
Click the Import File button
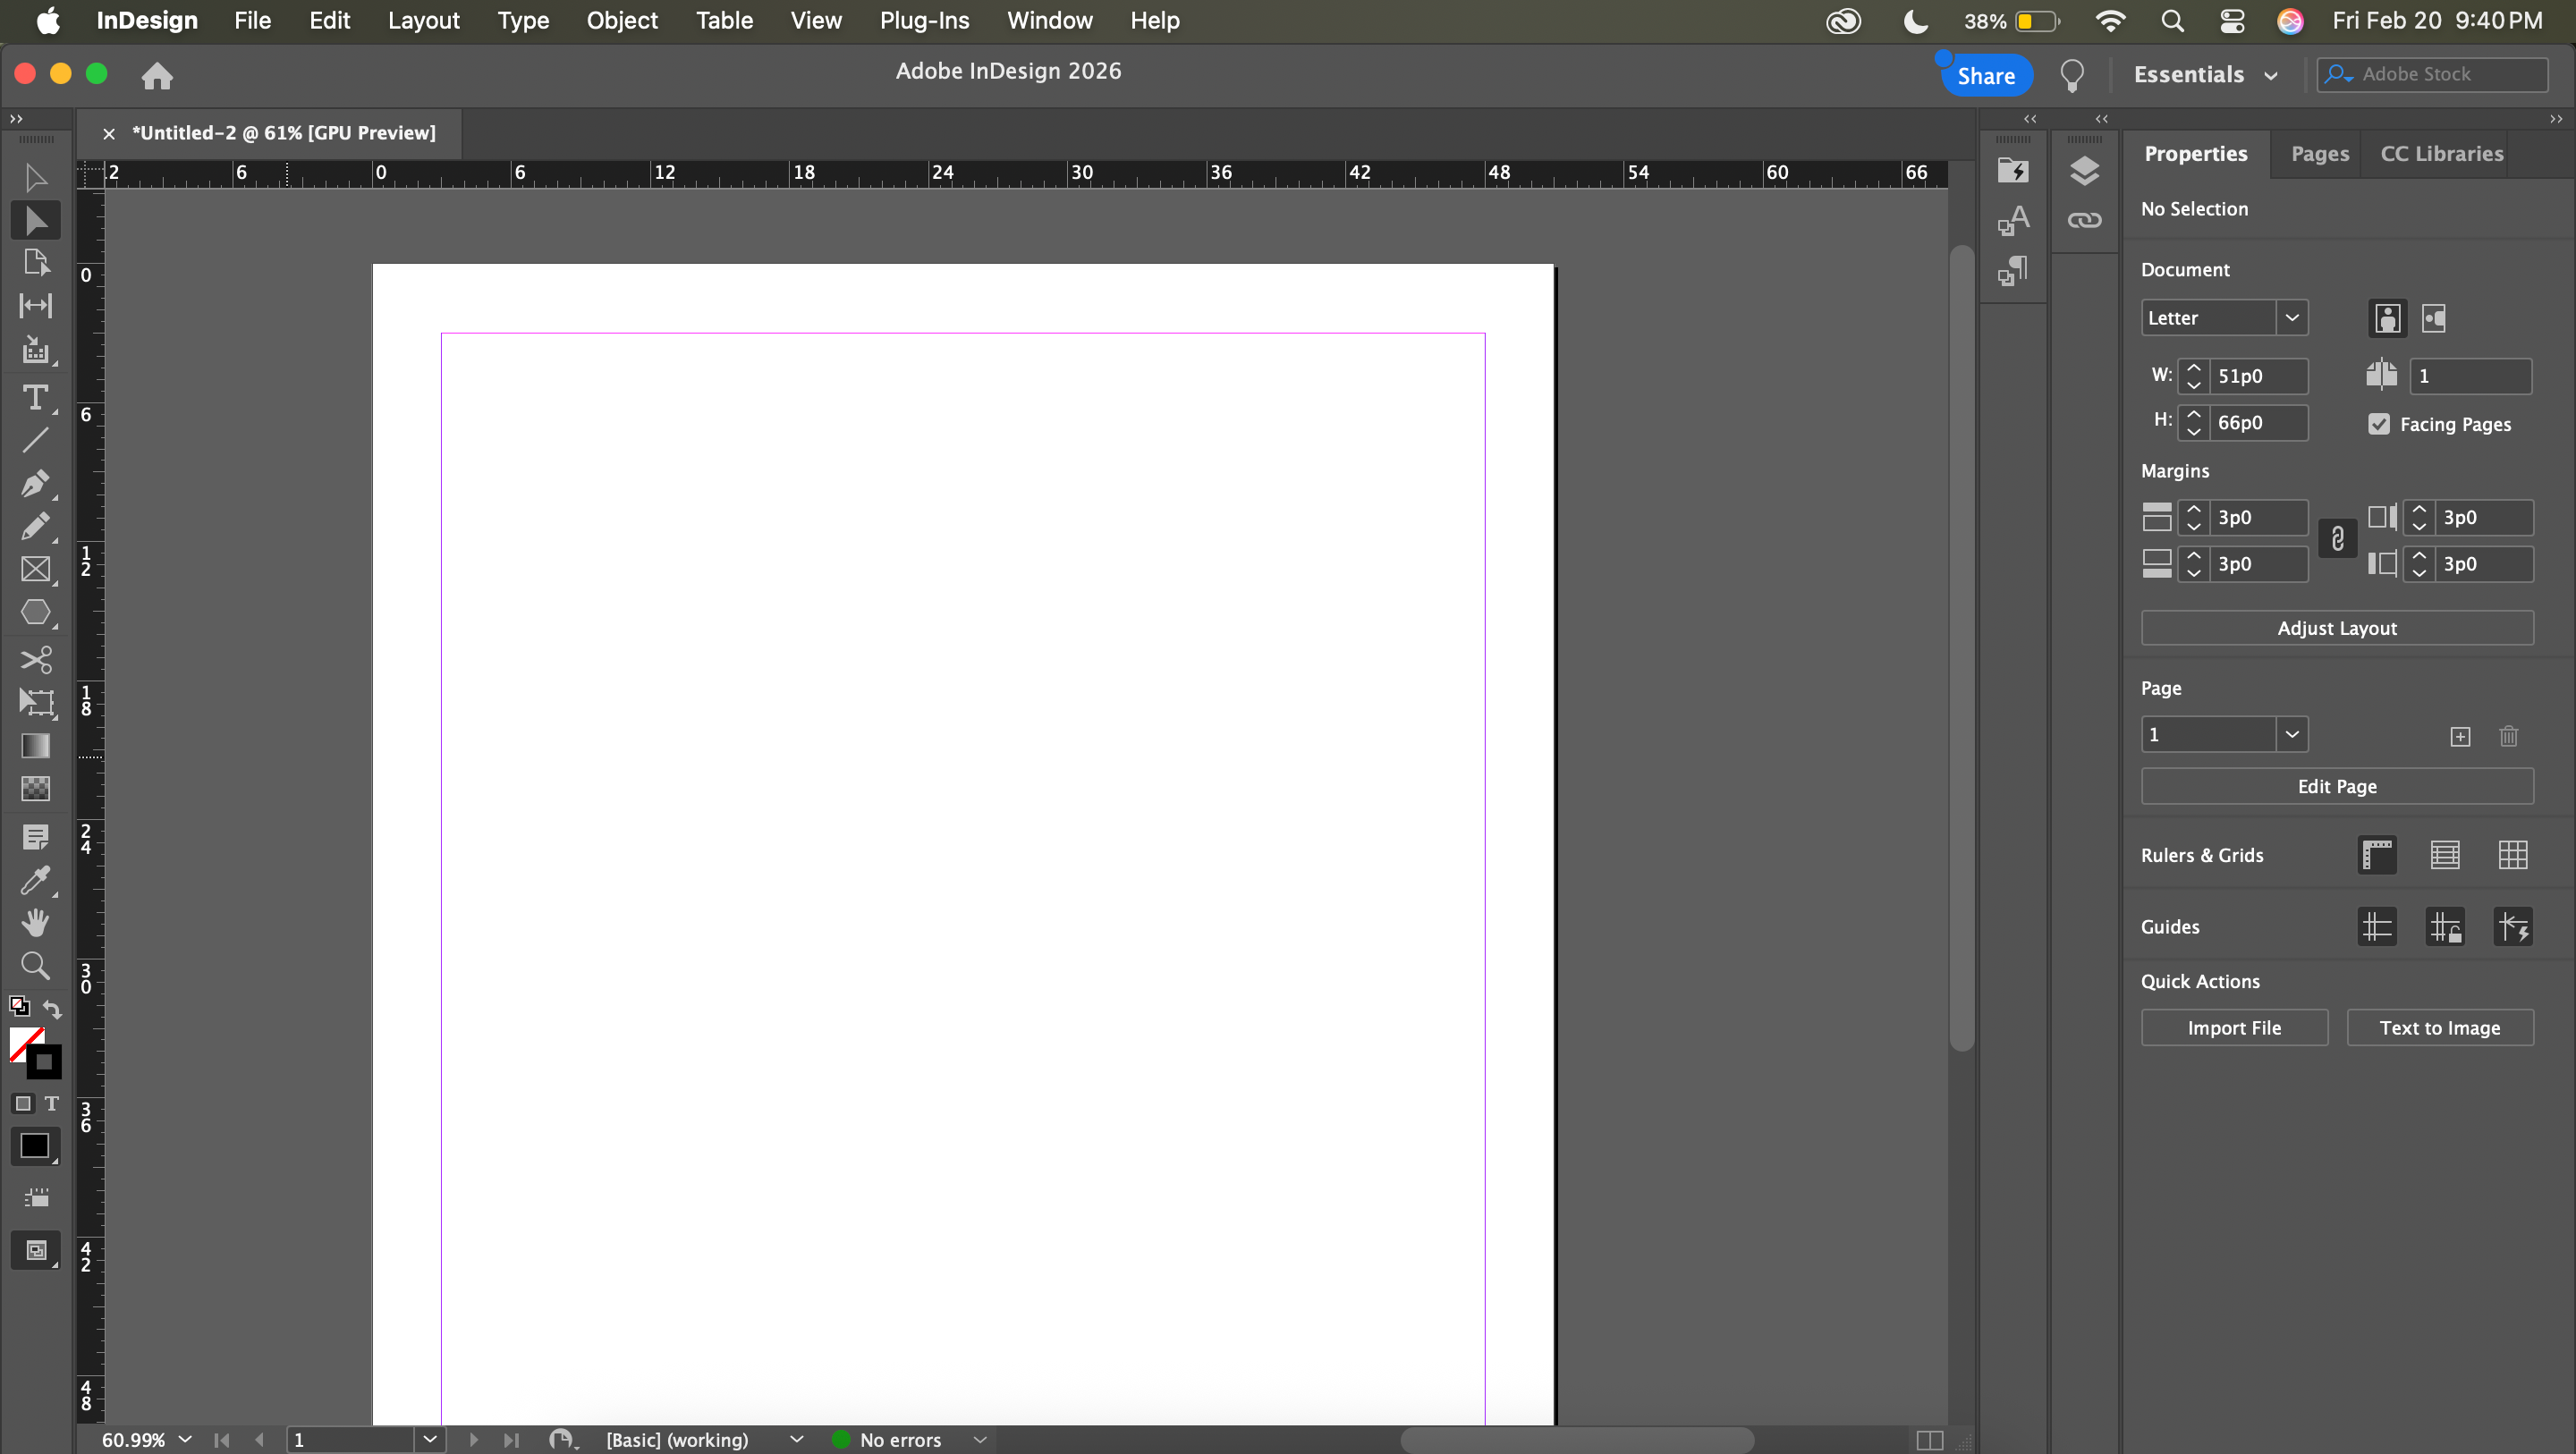pos(2233,1028)
